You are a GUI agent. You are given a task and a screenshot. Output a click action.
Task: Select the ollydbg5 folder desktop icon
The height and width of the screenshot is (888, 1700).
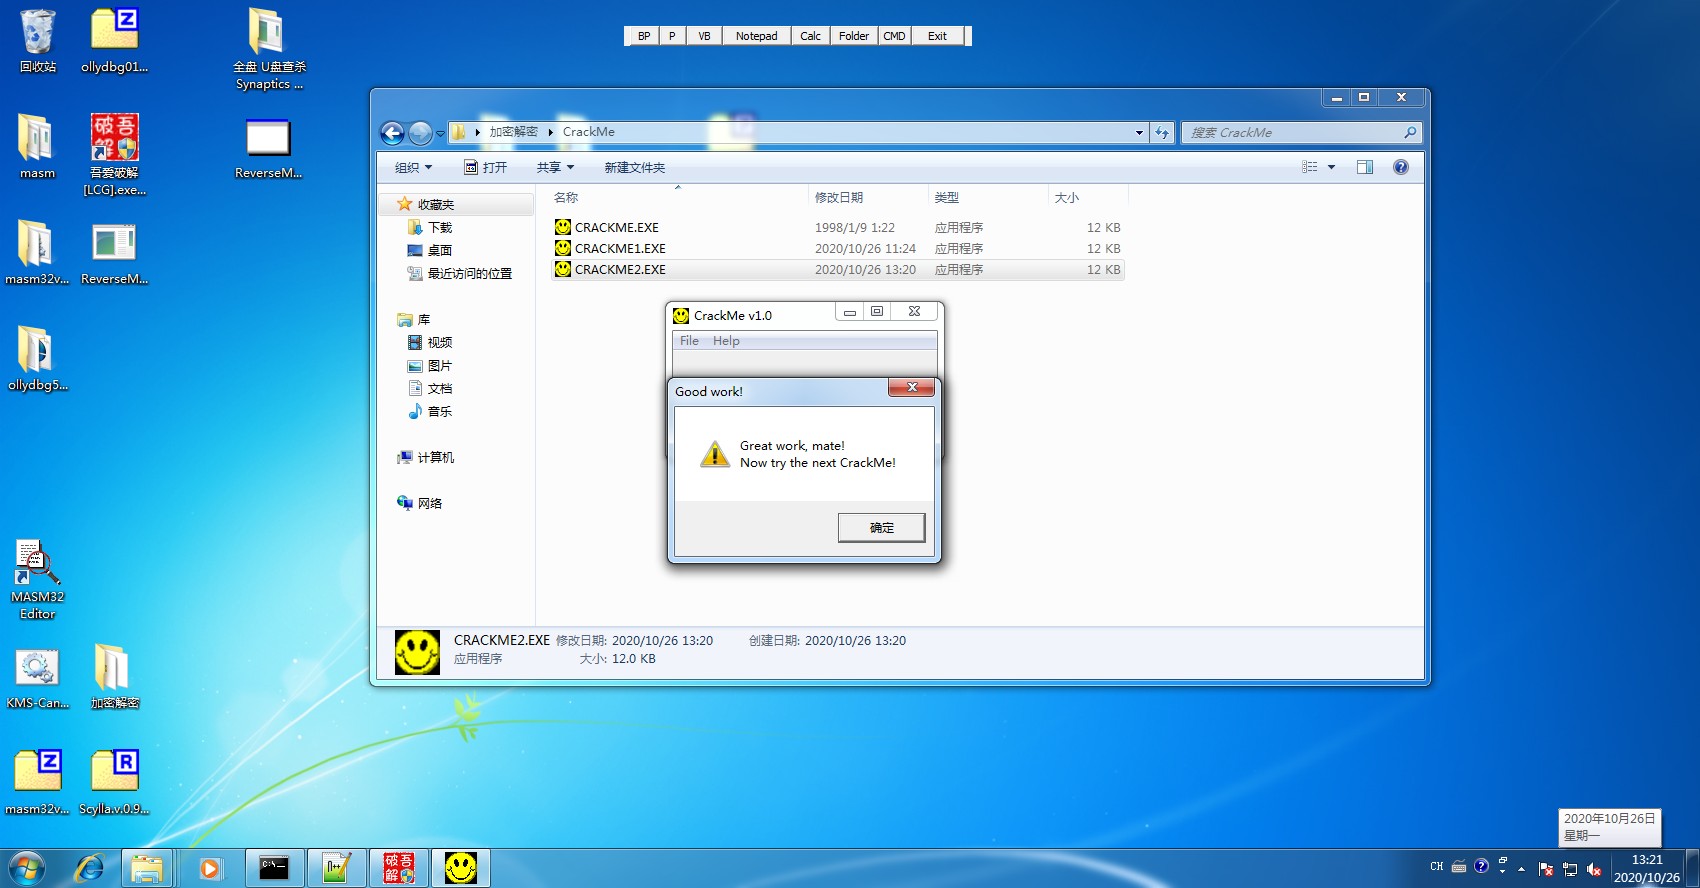click(x=37, y=358)
